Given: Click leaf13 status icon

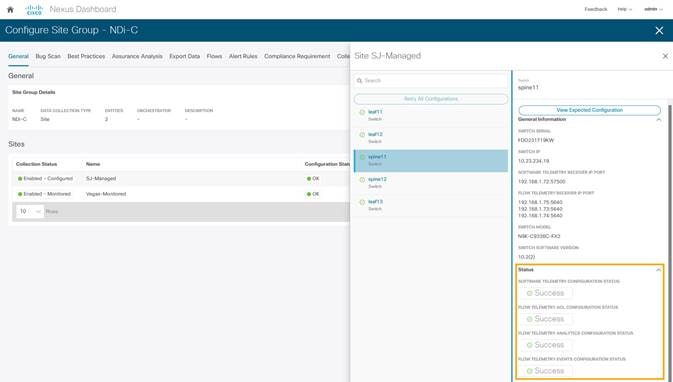Looking at the screenshot, I should (362, 202).
